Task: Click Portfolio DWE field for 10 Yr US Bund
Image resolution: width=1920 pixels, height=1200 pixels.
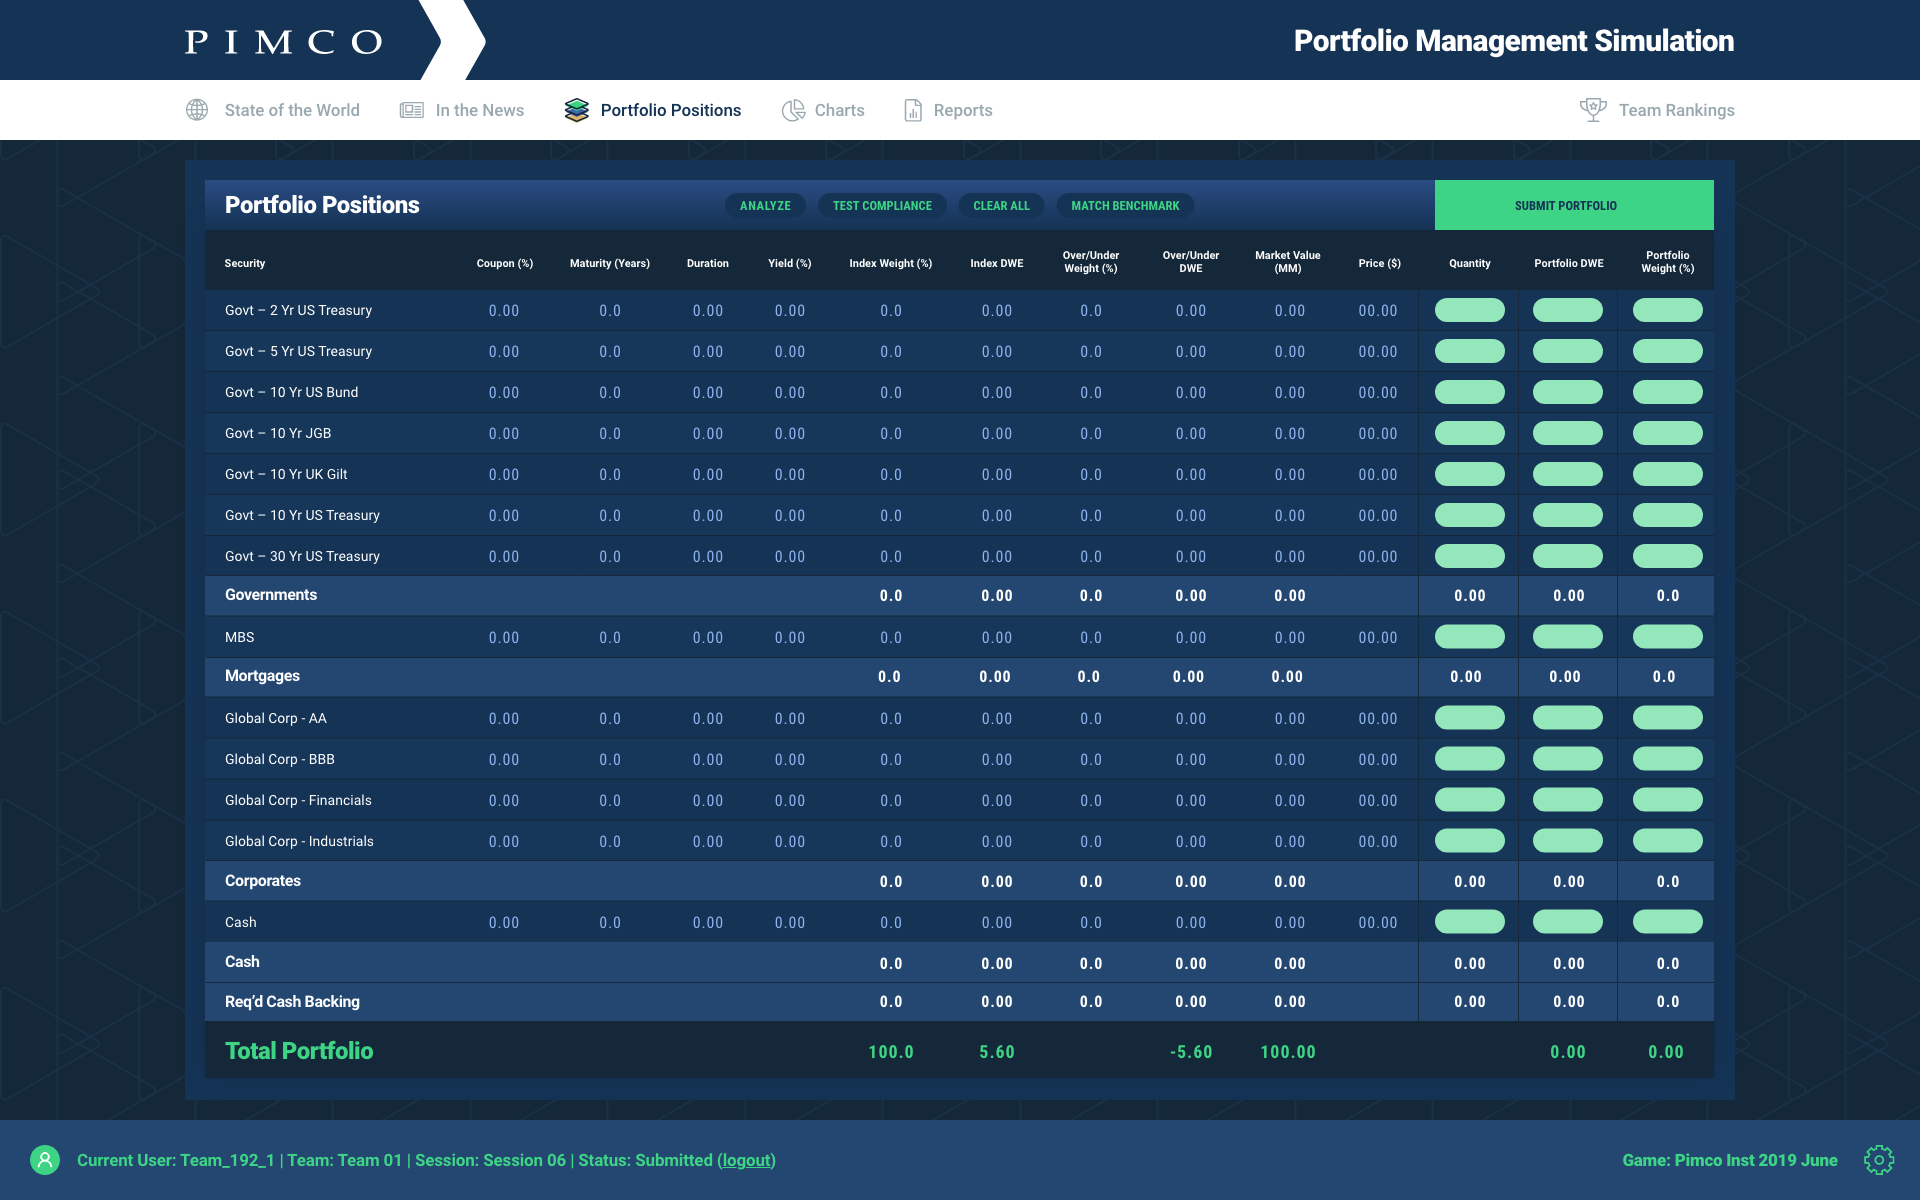Action: click(x=1568, y=392)
